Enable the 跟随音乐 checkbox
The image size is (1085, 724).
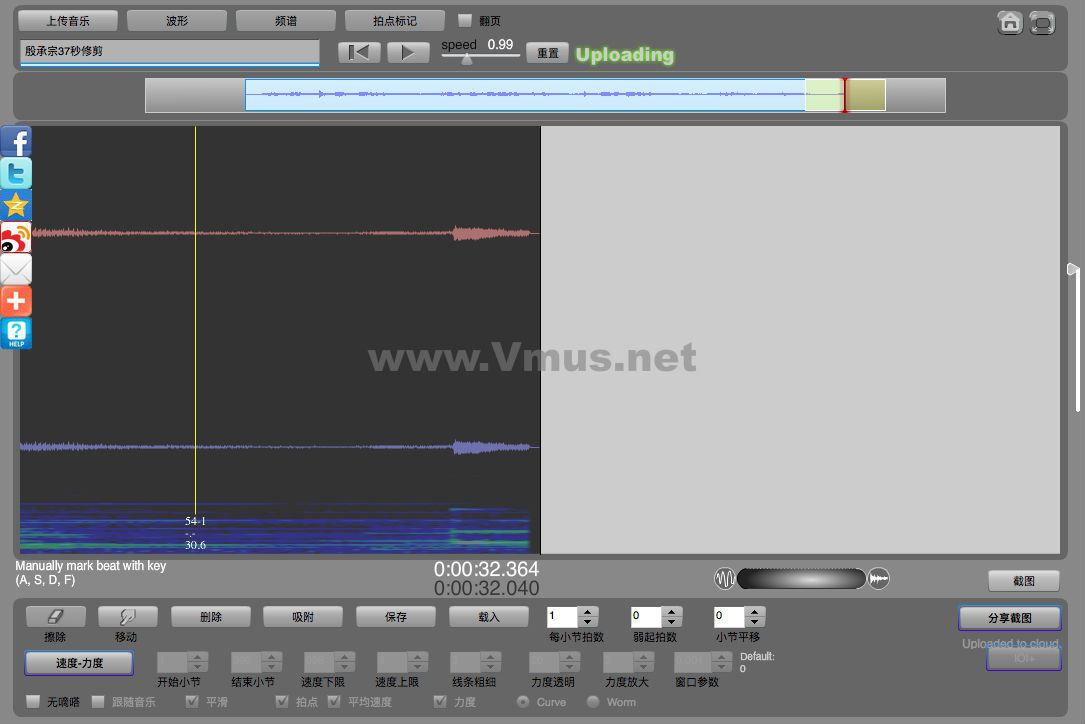click(98, 702)
